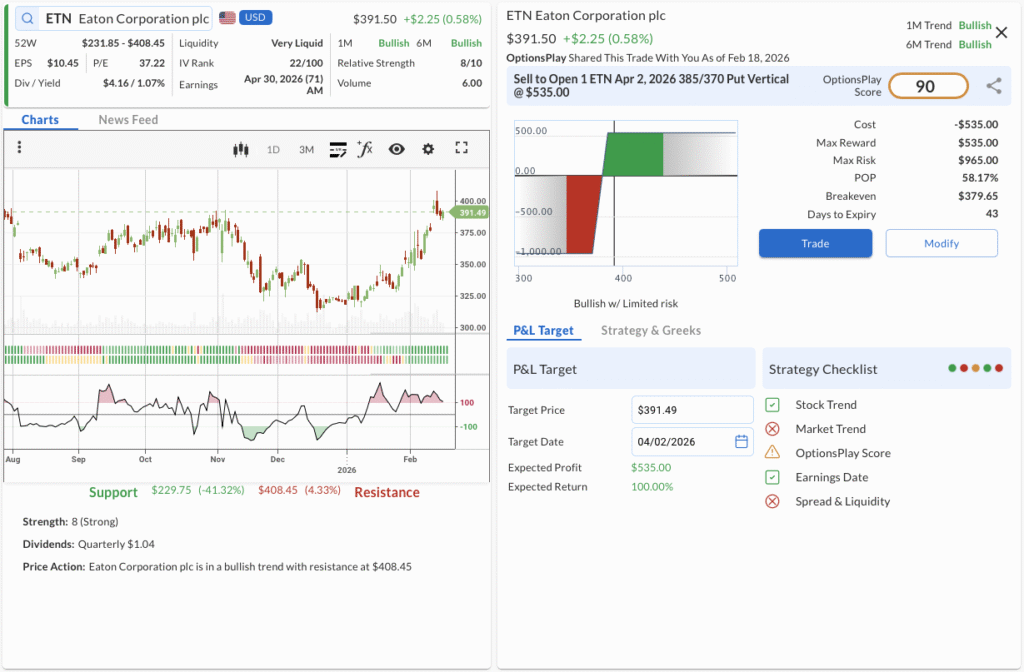Open the Target Date calendar picker
This screenshot has width=1024, height=672.
pos(741,441)
